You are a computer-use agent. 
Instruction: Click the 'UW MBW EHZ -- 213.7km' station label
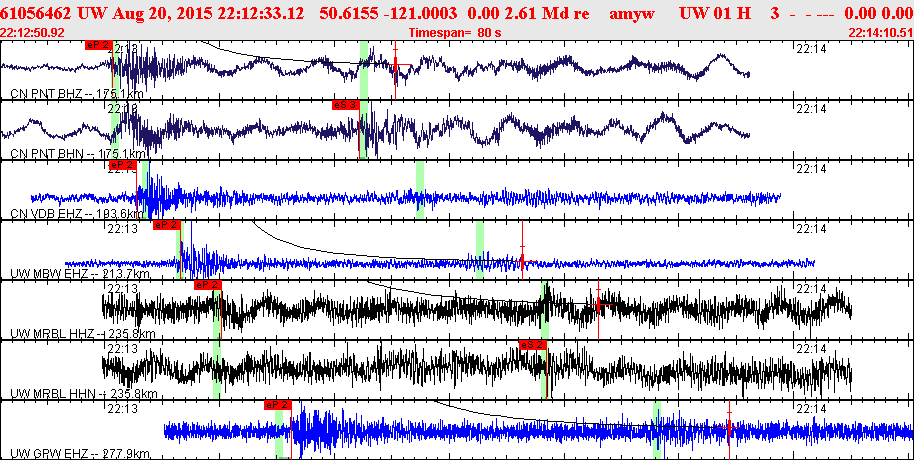tap(80, 273)
